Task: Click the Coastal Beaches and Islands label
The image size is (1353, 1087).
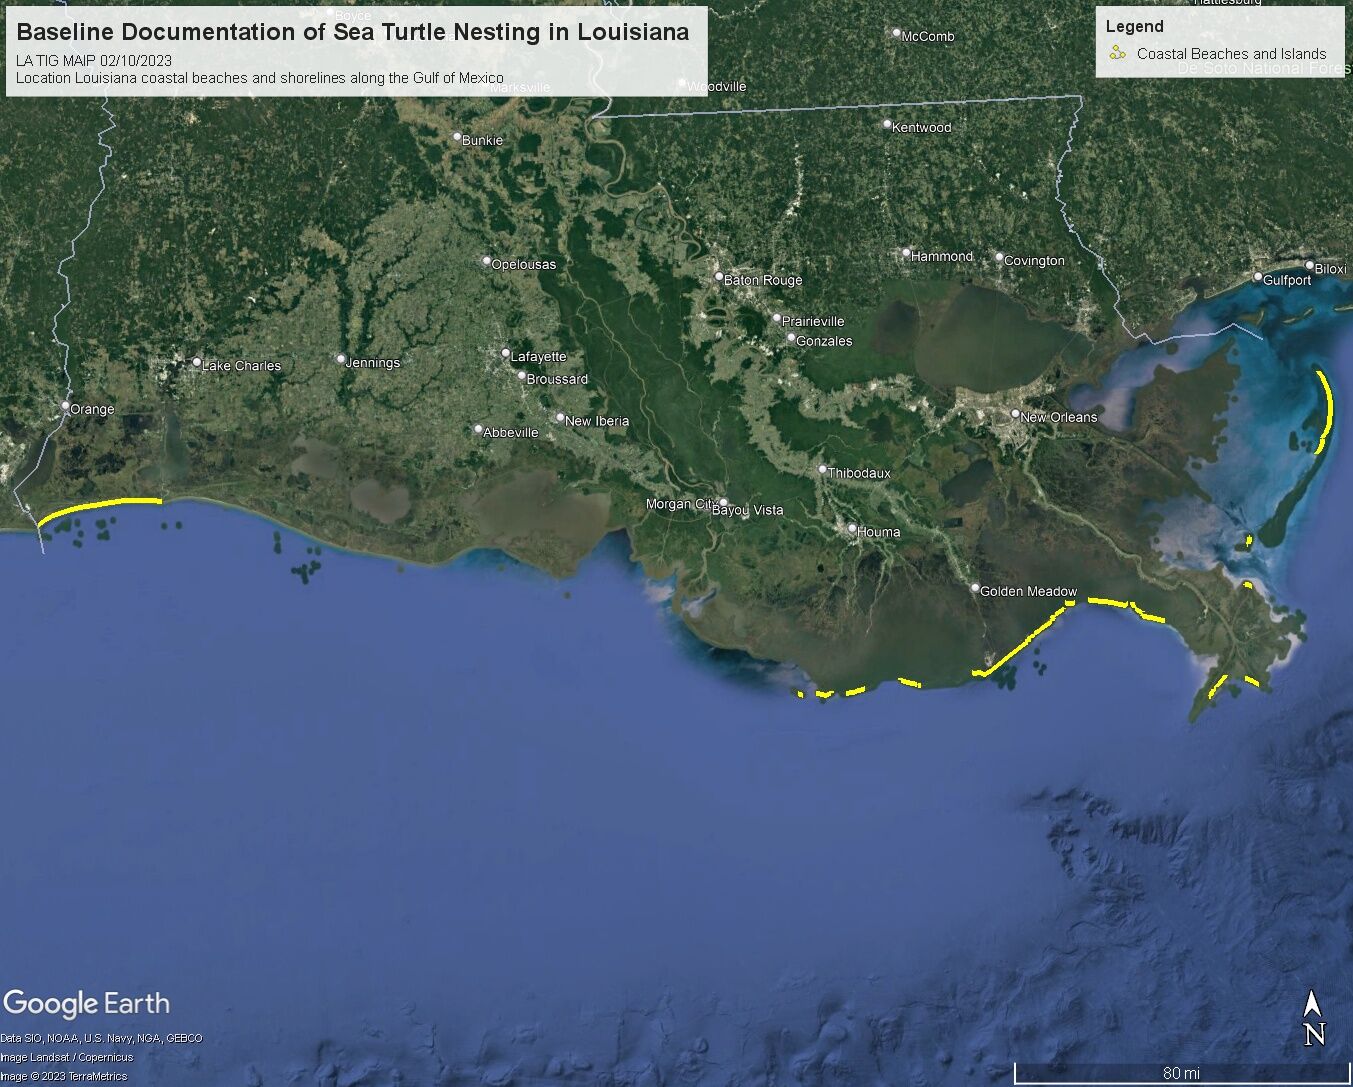Action: (x=1231, y=54)
